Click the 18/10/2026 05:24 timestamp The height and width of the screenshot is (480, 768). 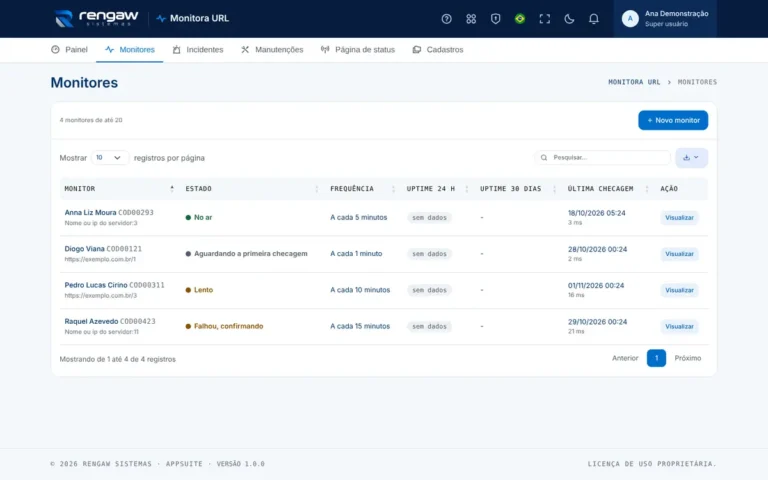597,213
